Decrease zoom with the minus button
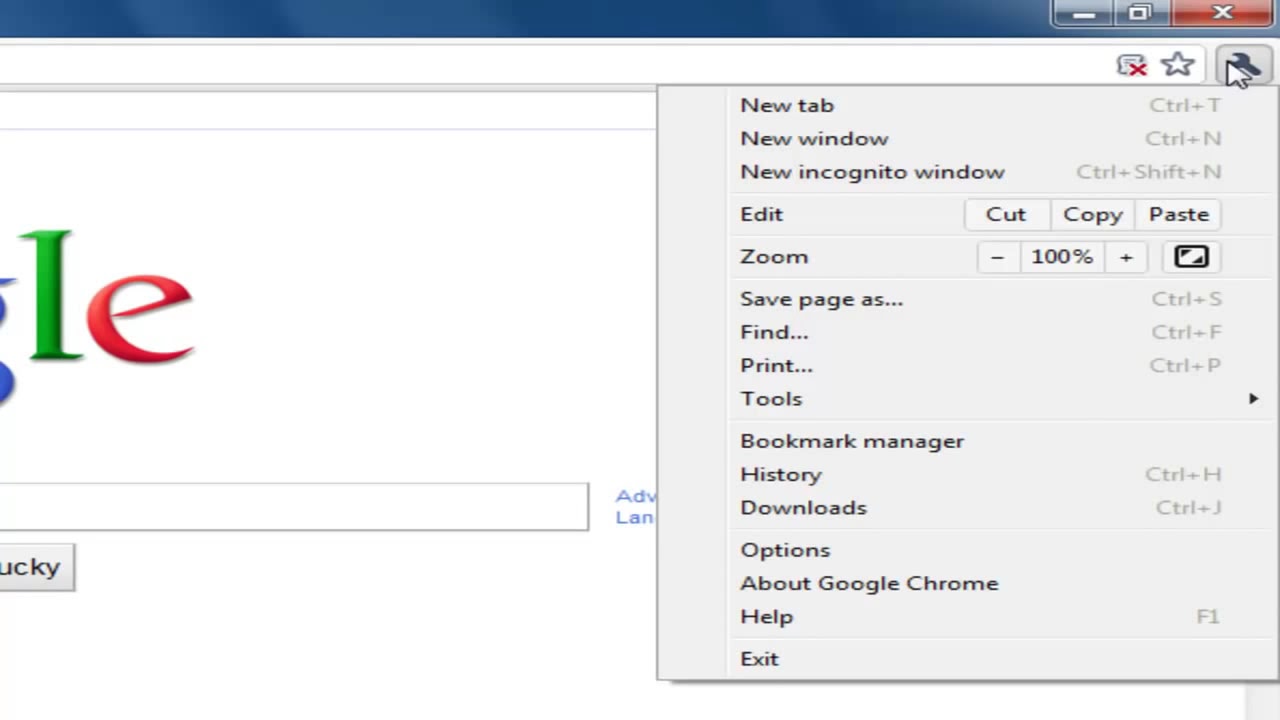The image size is (1280, 720). (x=997, y=257)
